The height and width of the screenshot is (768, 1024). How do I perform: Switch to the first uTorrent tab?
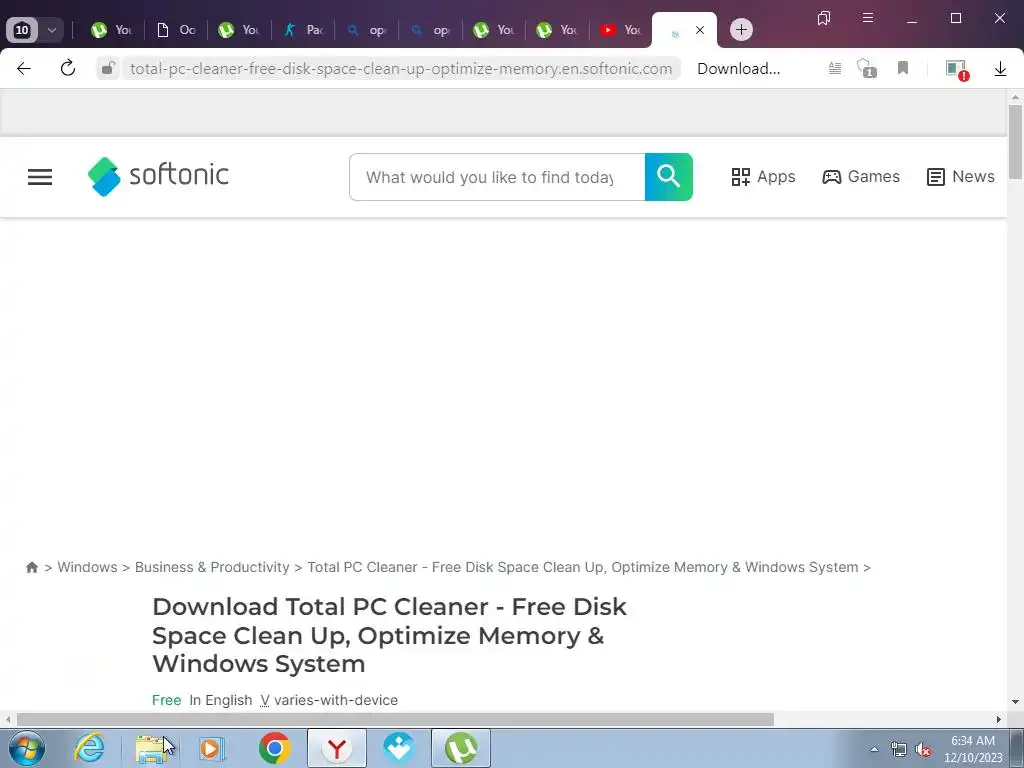111,30
